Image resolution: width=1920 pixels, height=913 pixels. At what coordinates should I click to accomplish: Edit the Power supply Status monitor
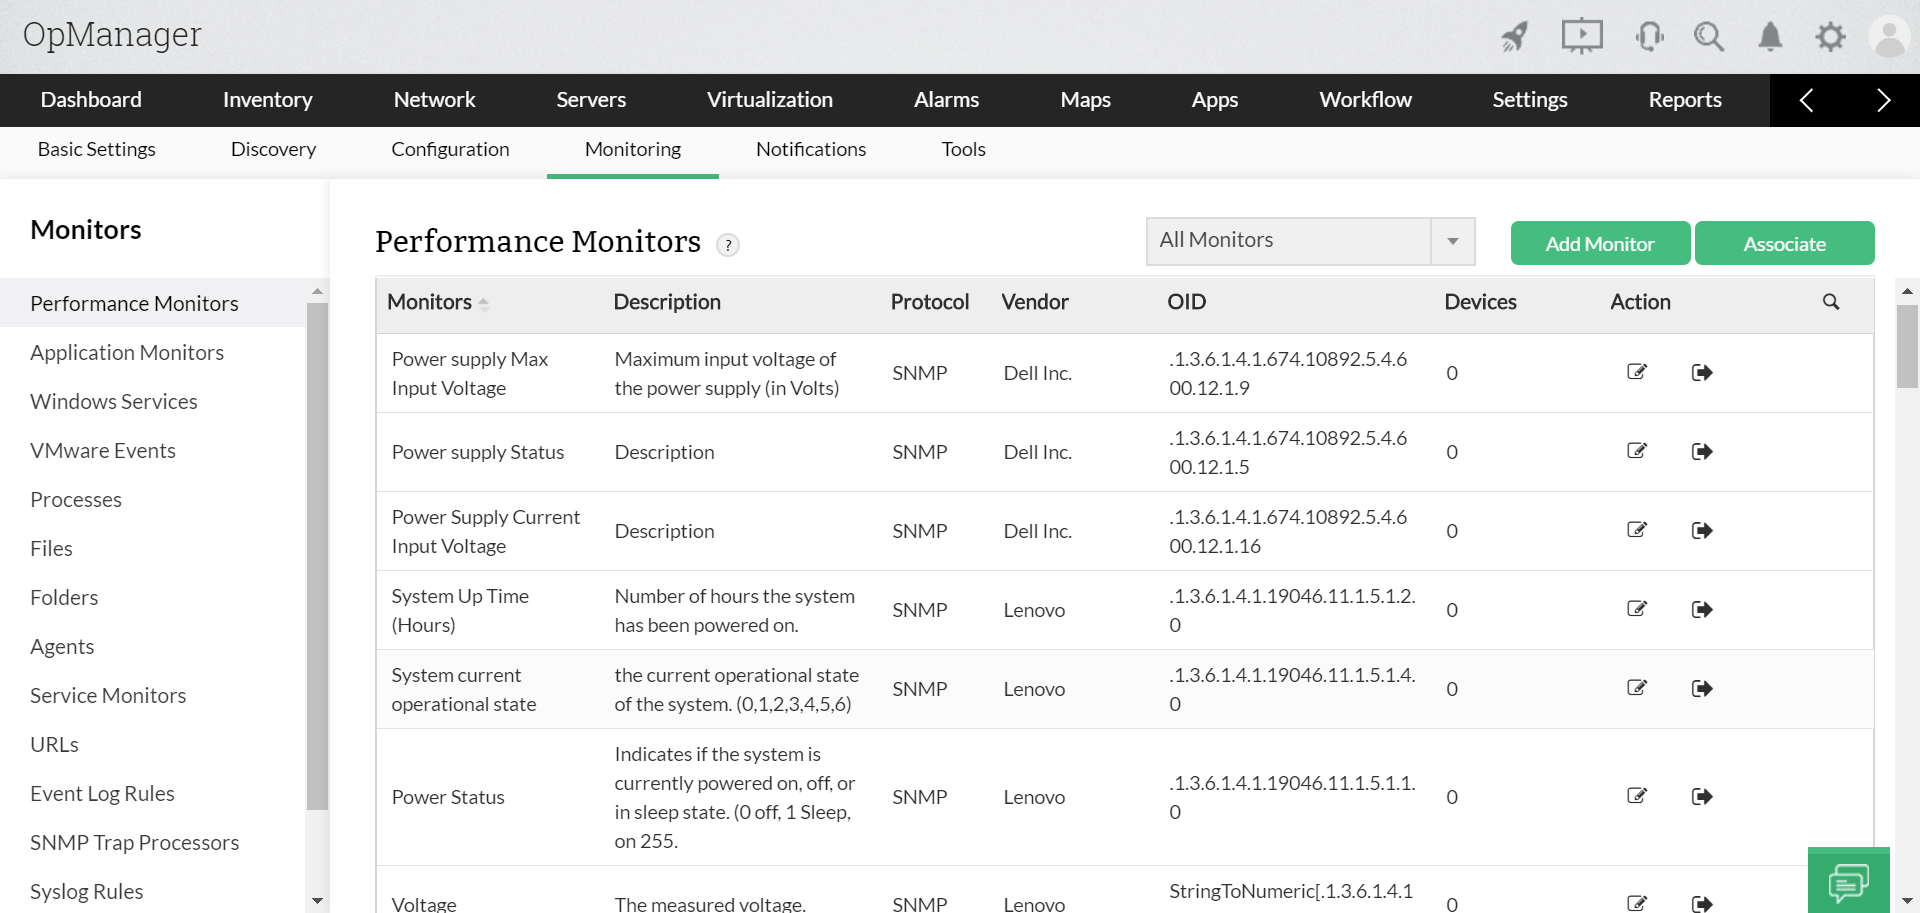(1637, 451)
